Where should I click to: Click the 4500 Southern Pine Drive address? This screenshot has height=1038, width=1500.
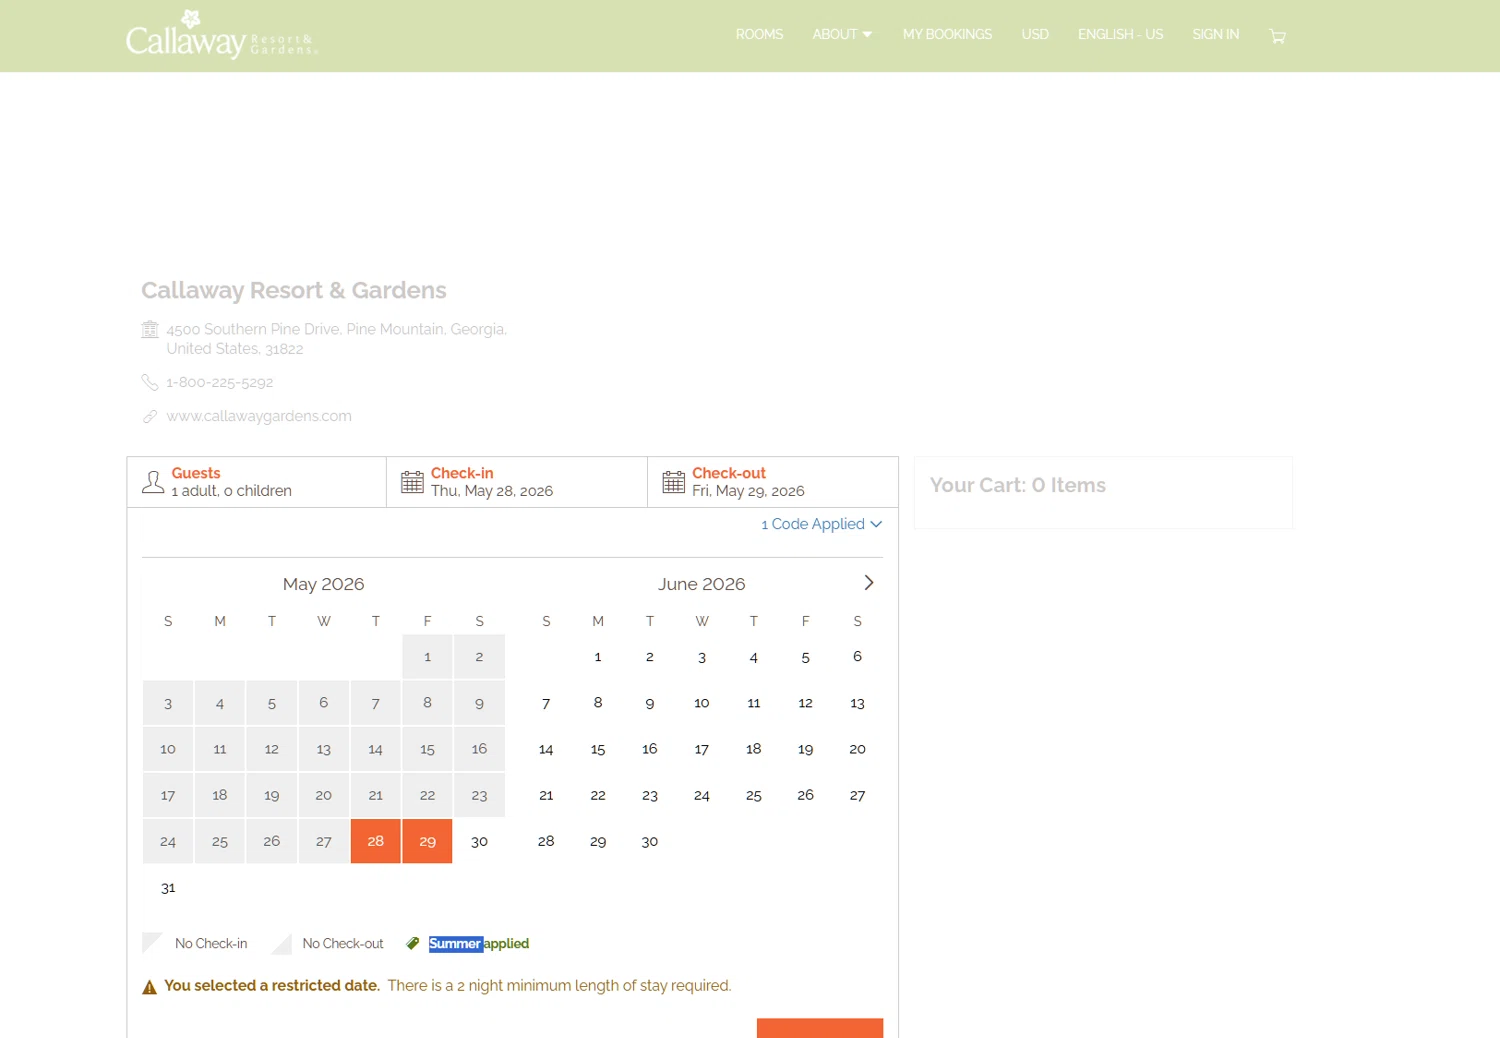[x=337, y=339]
